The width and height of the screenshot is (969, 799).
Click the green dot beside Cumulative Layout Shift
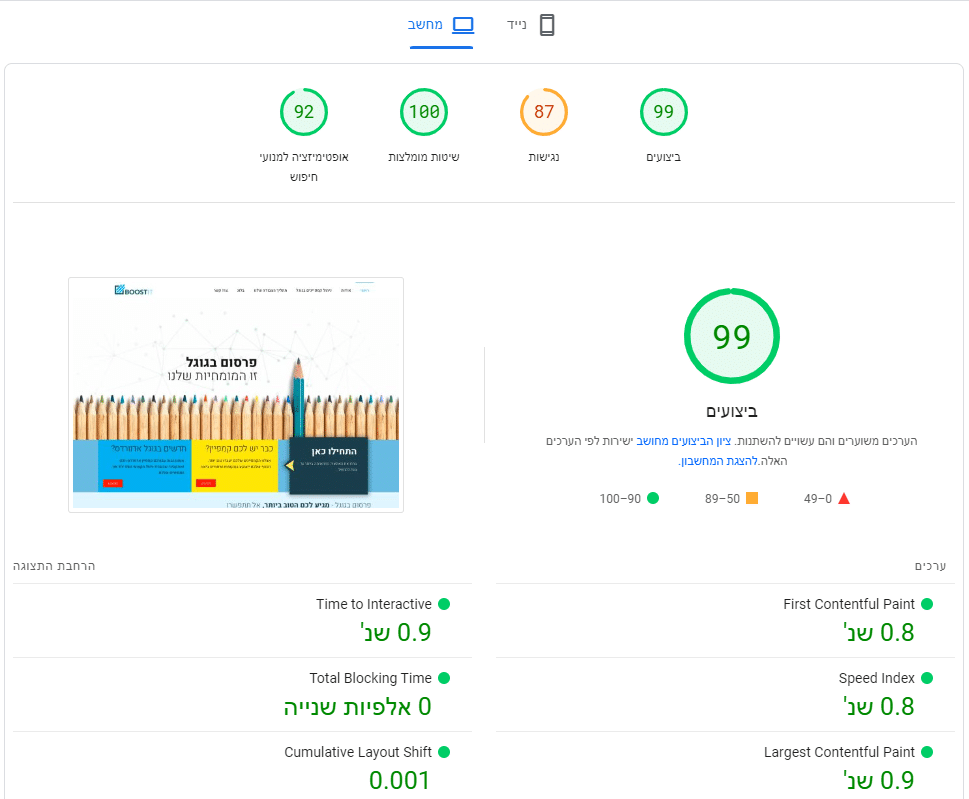444,752
